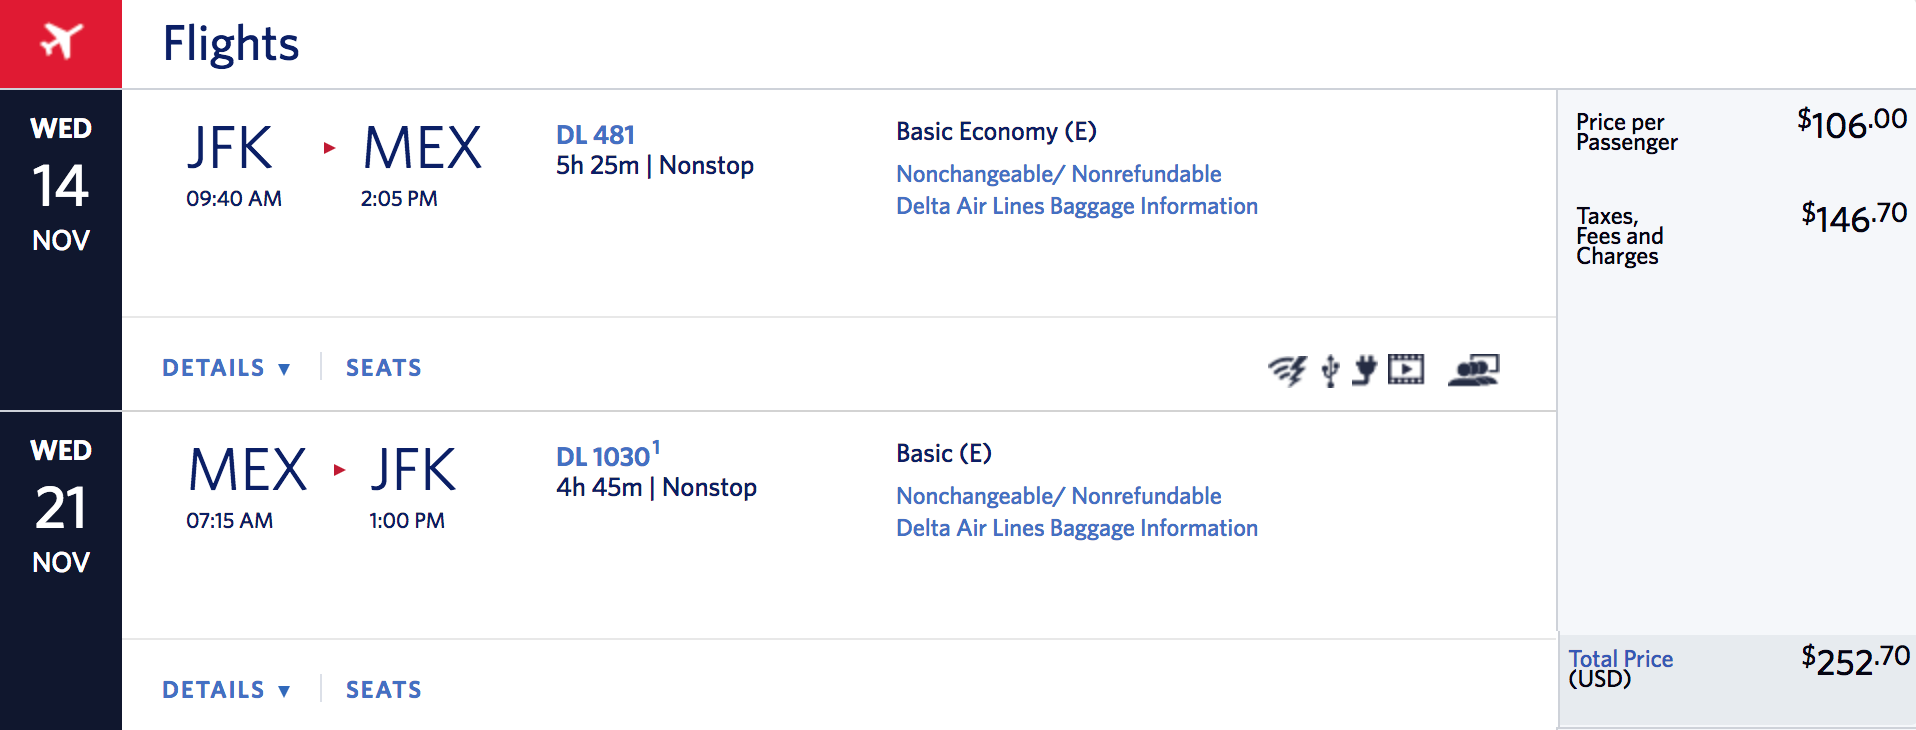
Task: Click the USB port amenity icon
Action: 1330,370
